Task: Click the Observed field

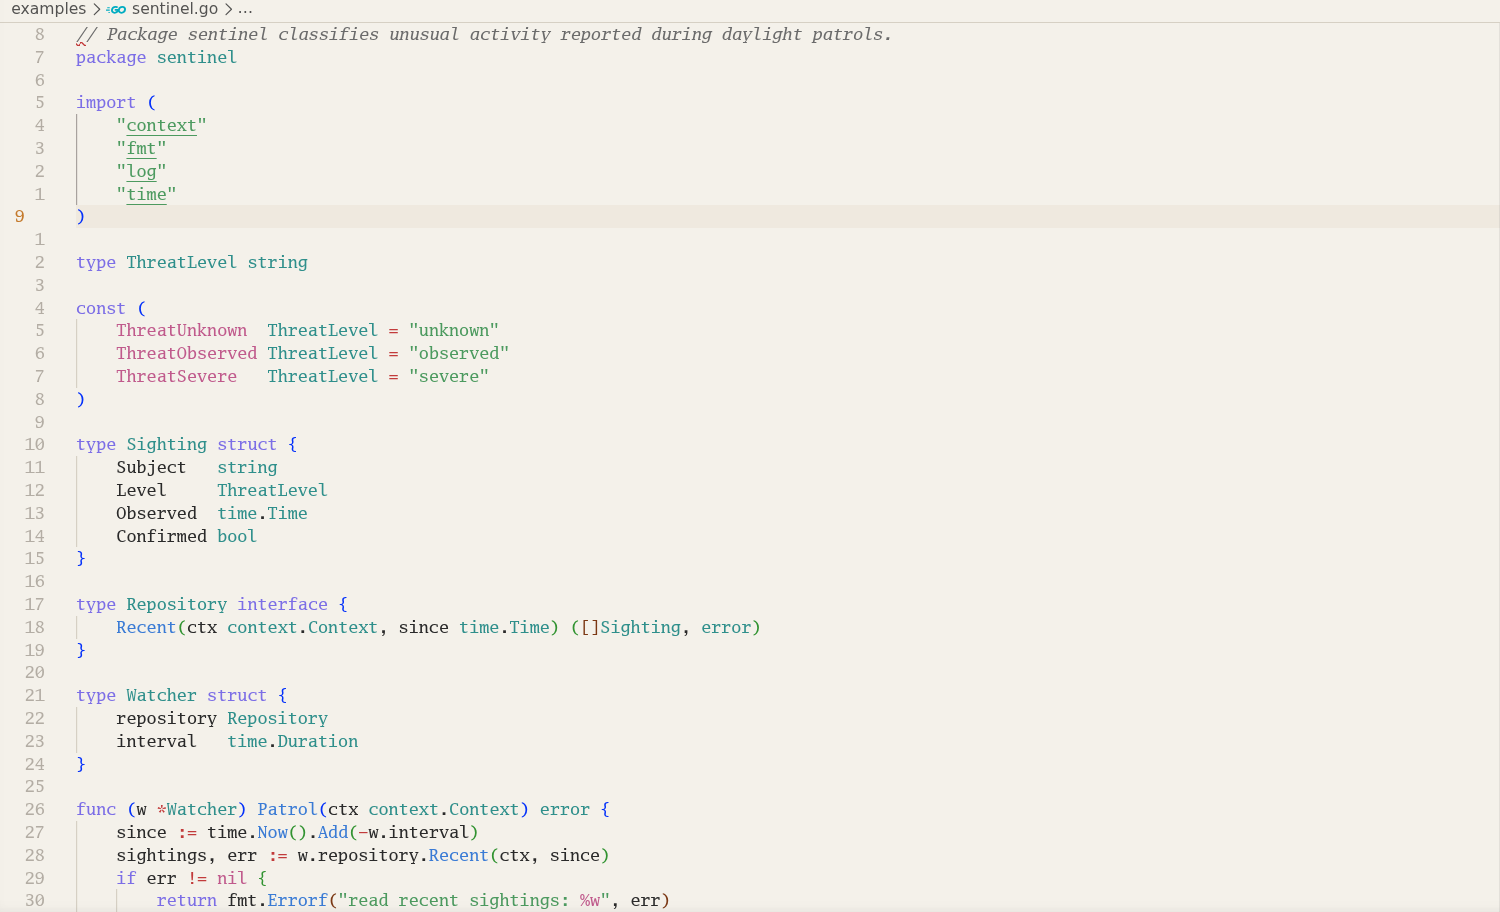Action: coord(156,513)
